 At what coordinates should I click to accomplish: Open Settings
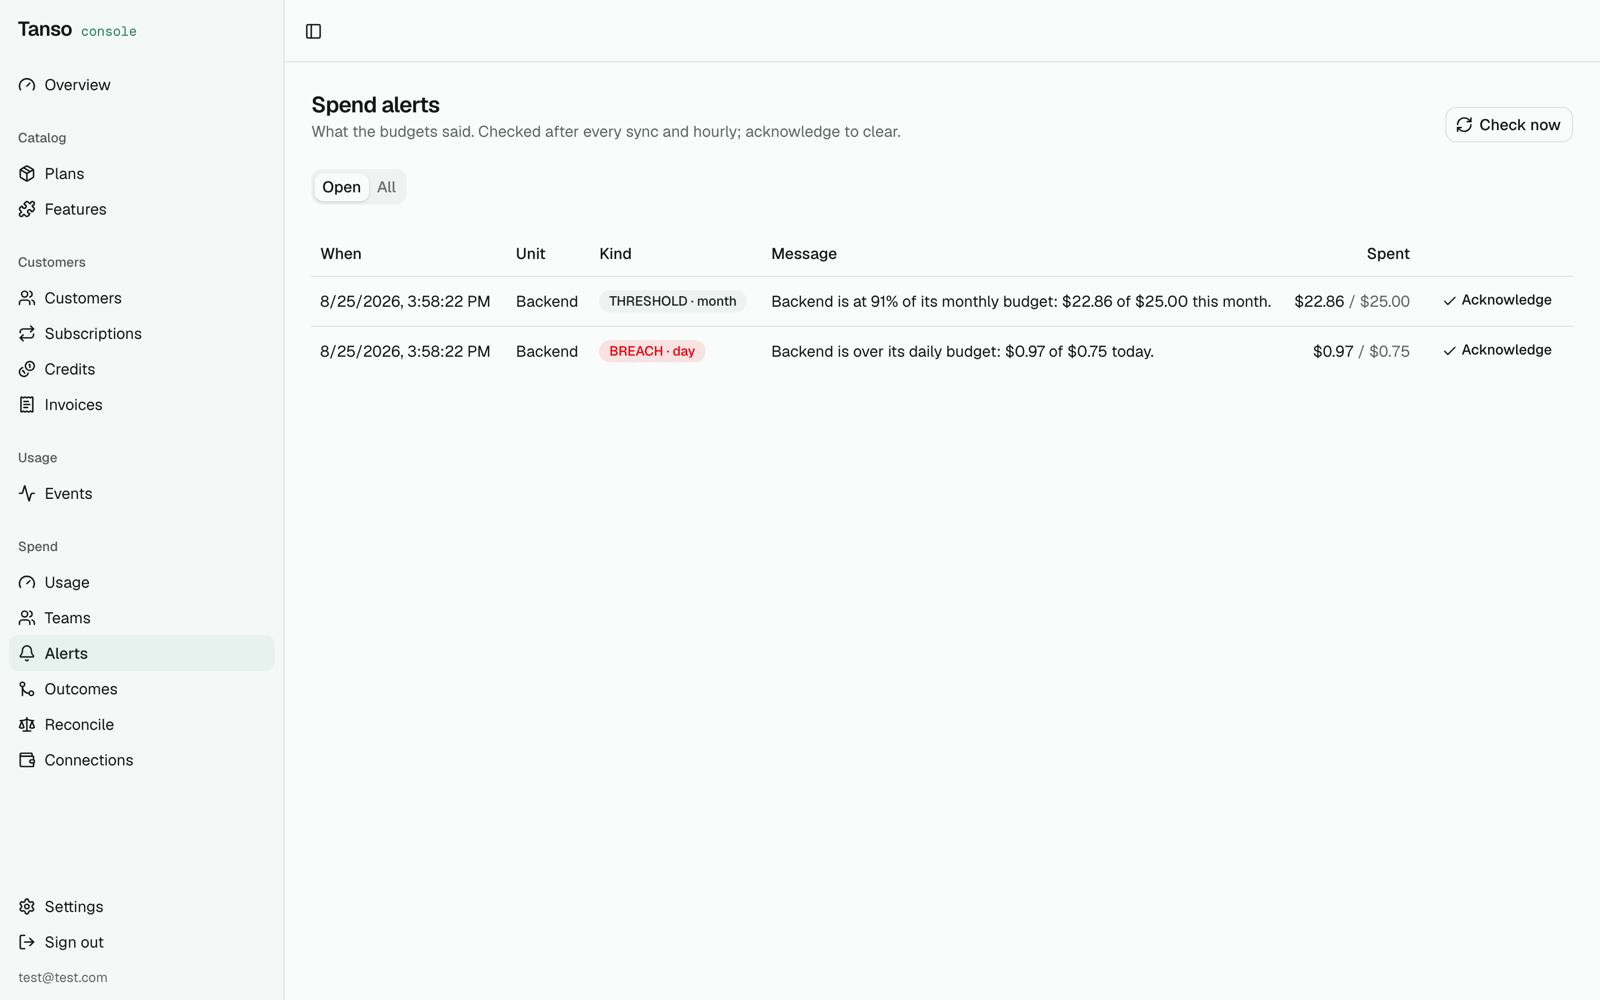(142, 907)
